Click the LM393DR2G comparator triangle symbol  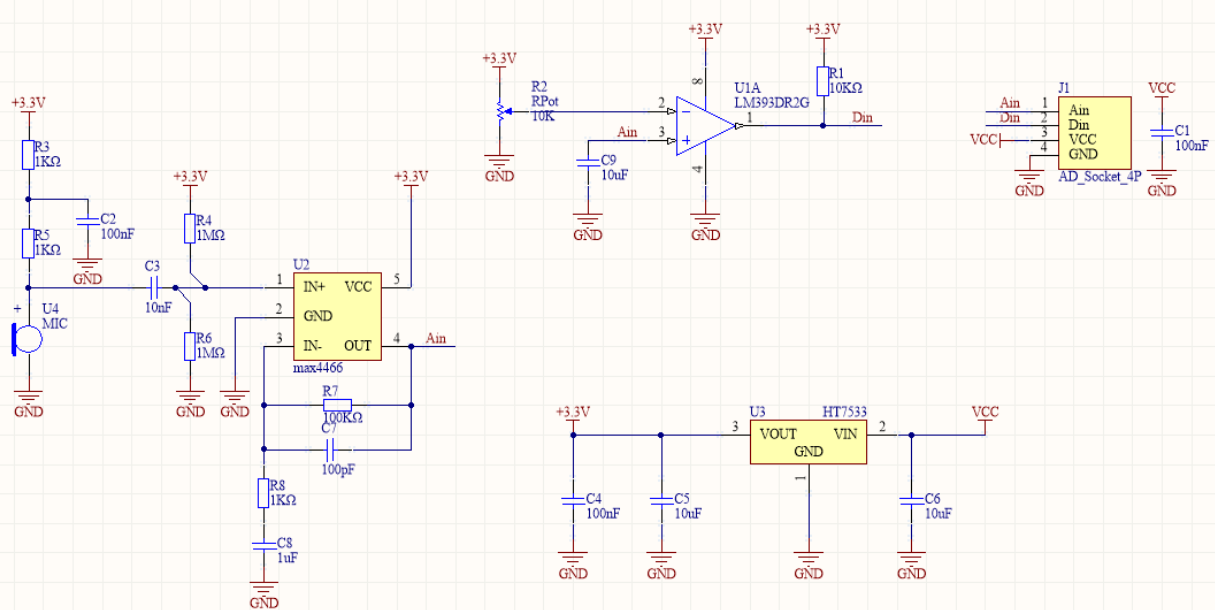(x=704, y=125)
